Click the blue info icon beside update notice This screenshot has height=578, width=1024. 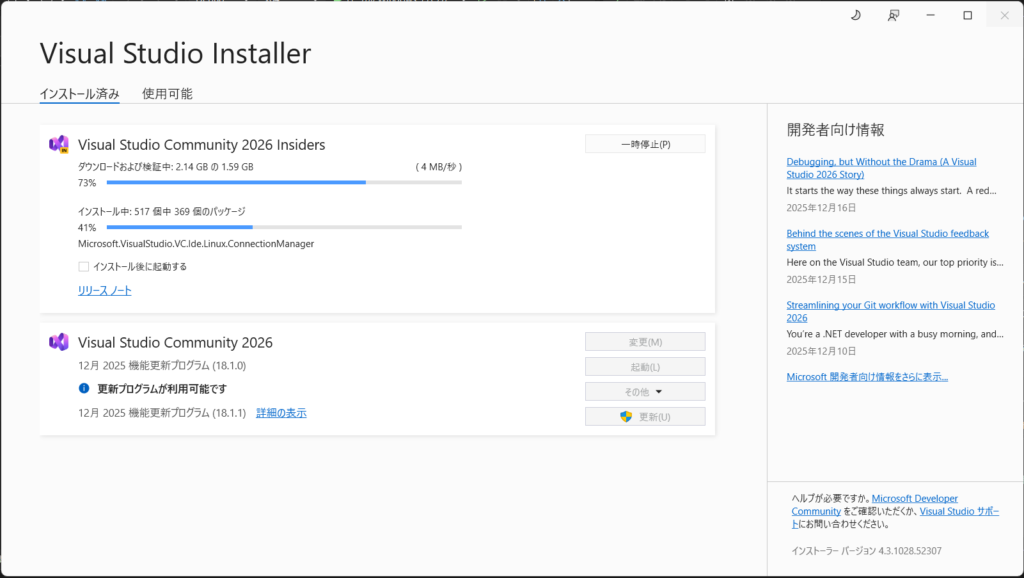(x=84, y=388)
